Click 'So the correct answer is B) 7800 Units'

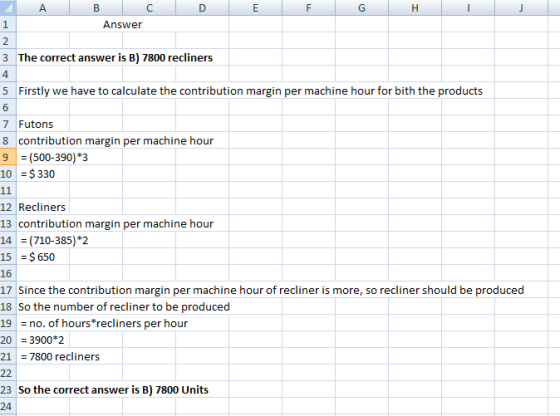tap(113, 390)
